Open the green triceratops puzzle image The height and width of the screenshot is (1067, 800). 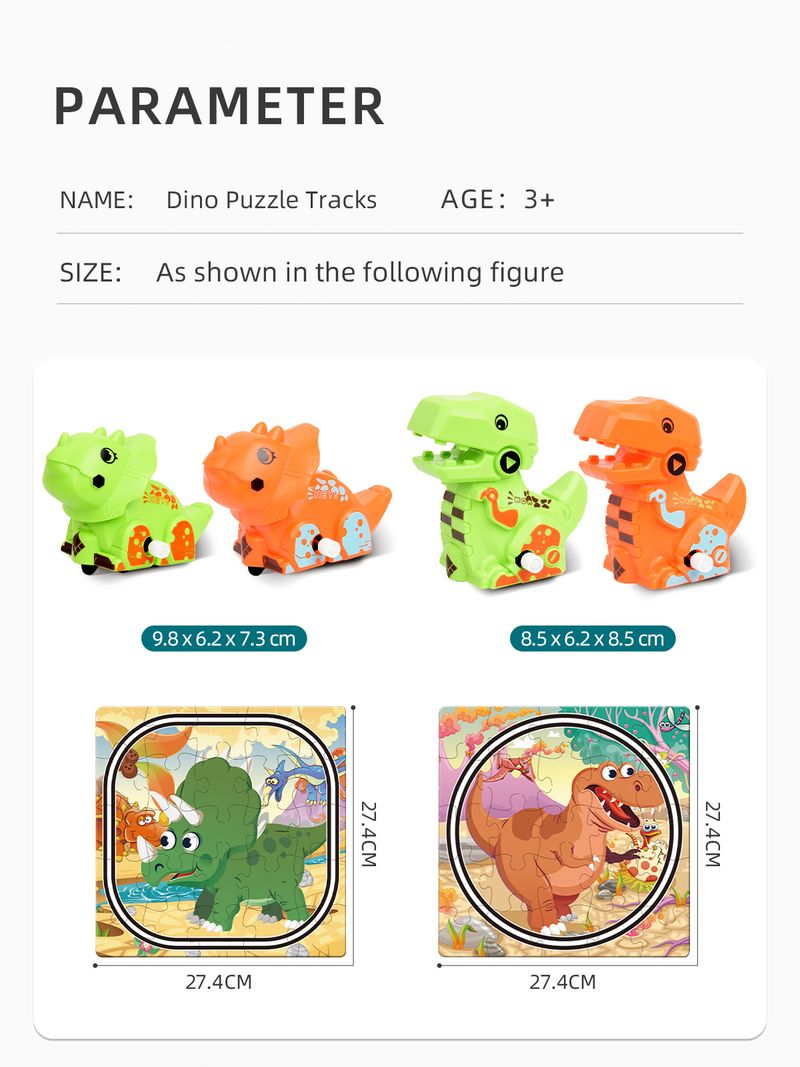coord(220,831)
